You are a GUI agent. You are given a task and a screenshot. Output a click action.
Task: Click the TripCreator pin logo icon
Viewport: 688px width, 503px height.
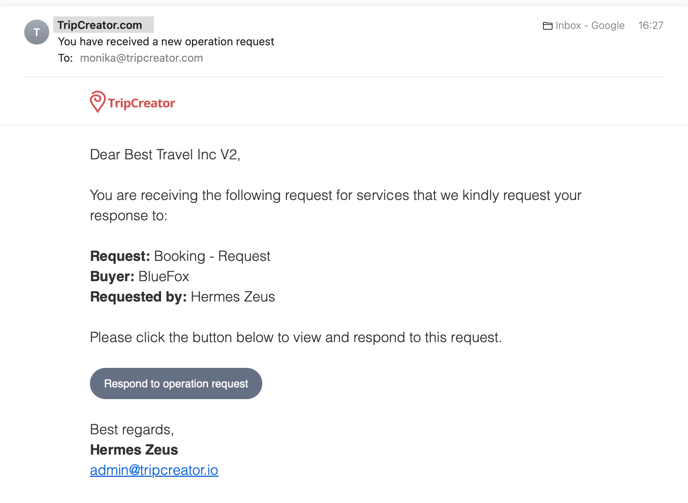click(97, 102)
